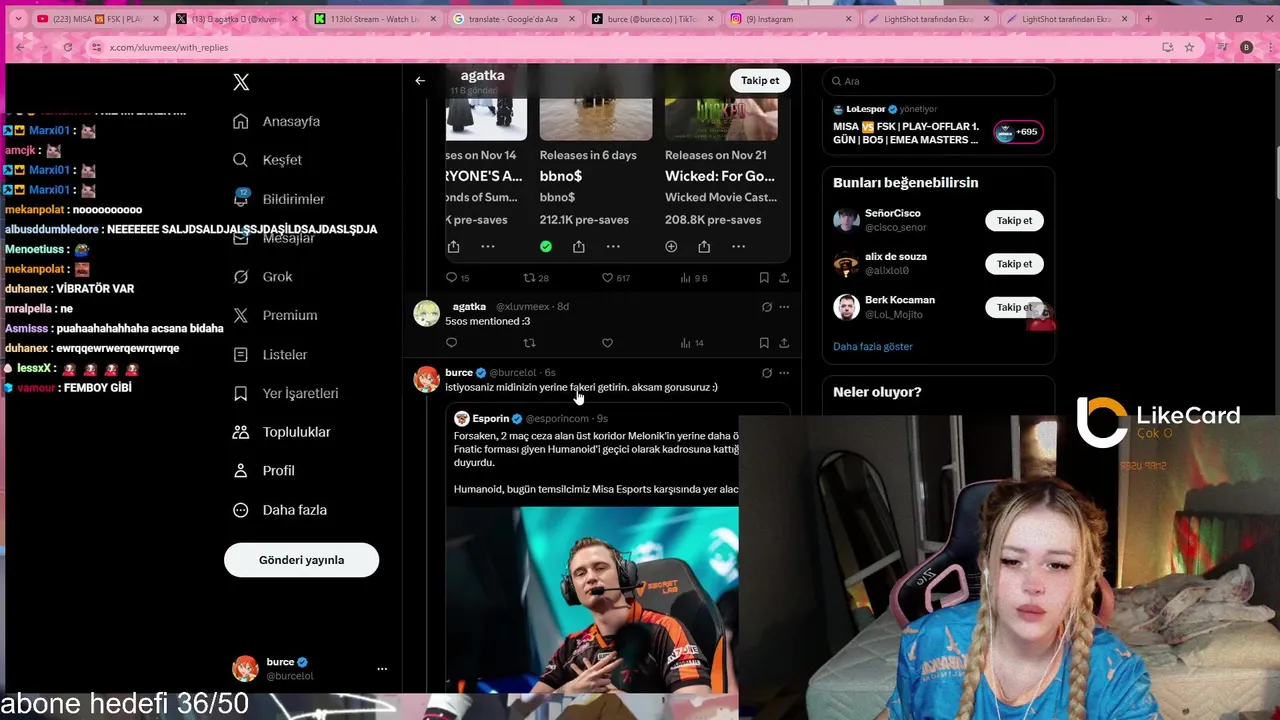Follow SeñorCisco with Takip et
The width and height of the screenshot is (1280, 720).
coord(1014,221)
